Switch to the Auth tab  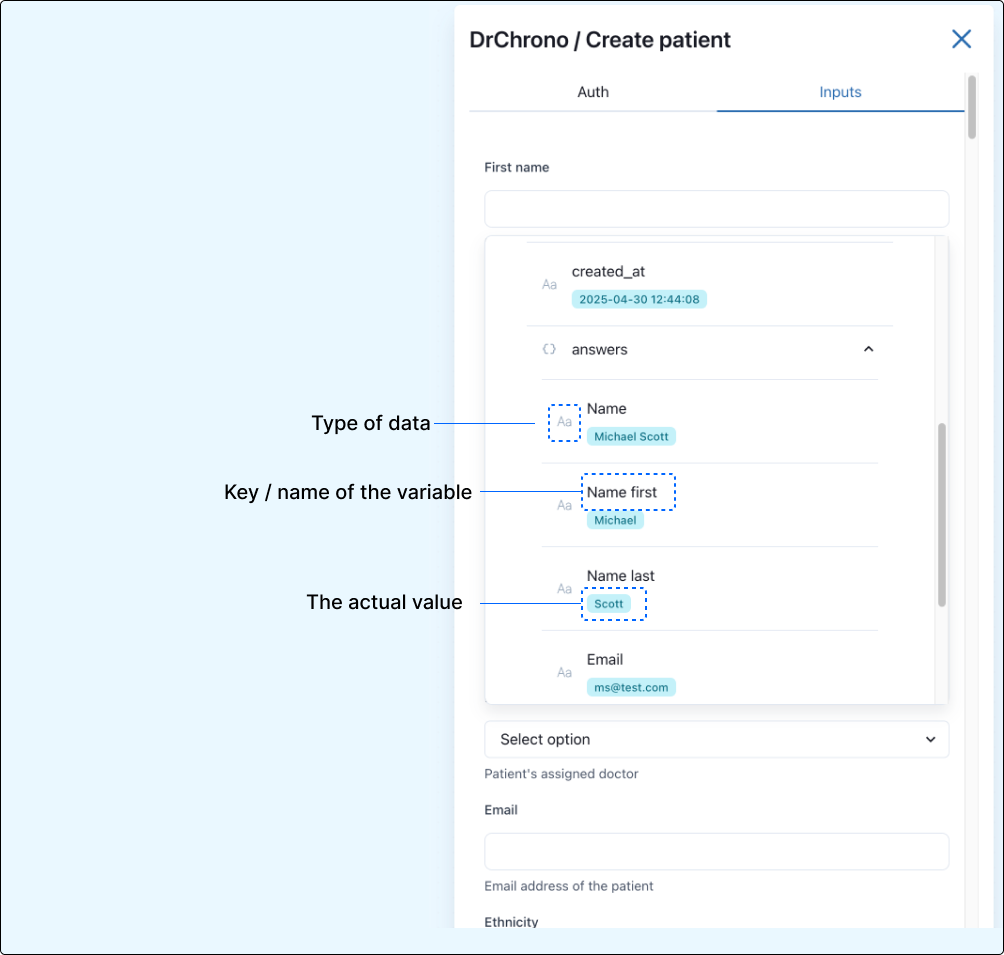click(x=593, y=92)
